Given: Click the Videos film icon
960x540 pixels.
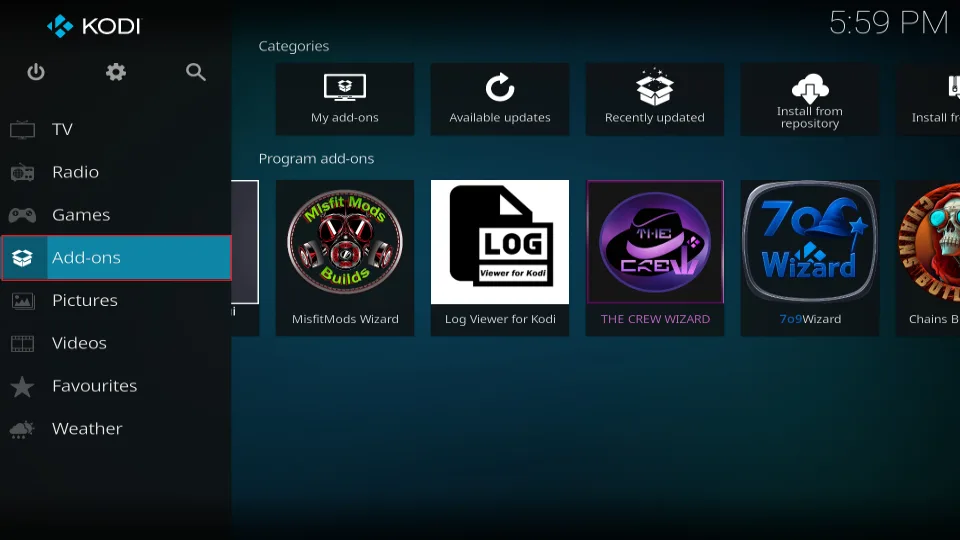Looking at the screenshot, I should (23, 343).
